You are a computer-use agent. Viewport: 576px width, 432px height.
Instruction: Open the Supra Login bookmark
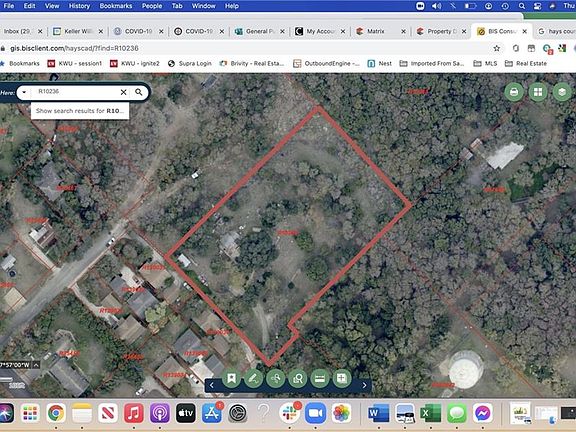pyautogui.click(x=190, y=64)
